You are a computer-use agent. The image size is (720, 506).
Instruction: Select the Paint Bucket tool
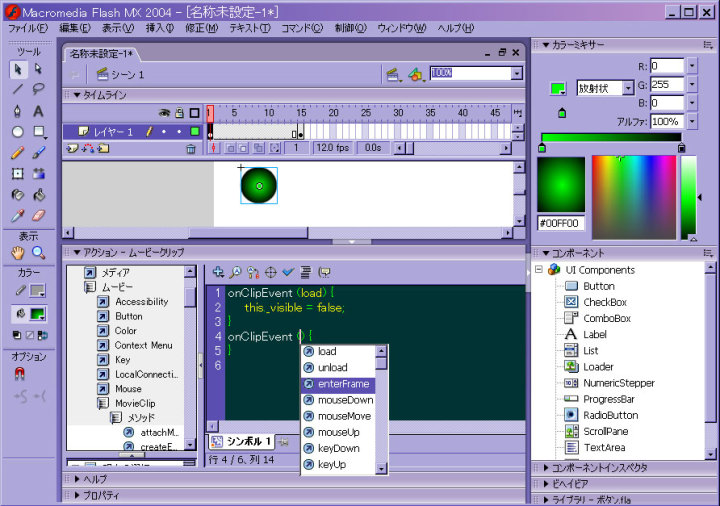(x=39, y=195)
